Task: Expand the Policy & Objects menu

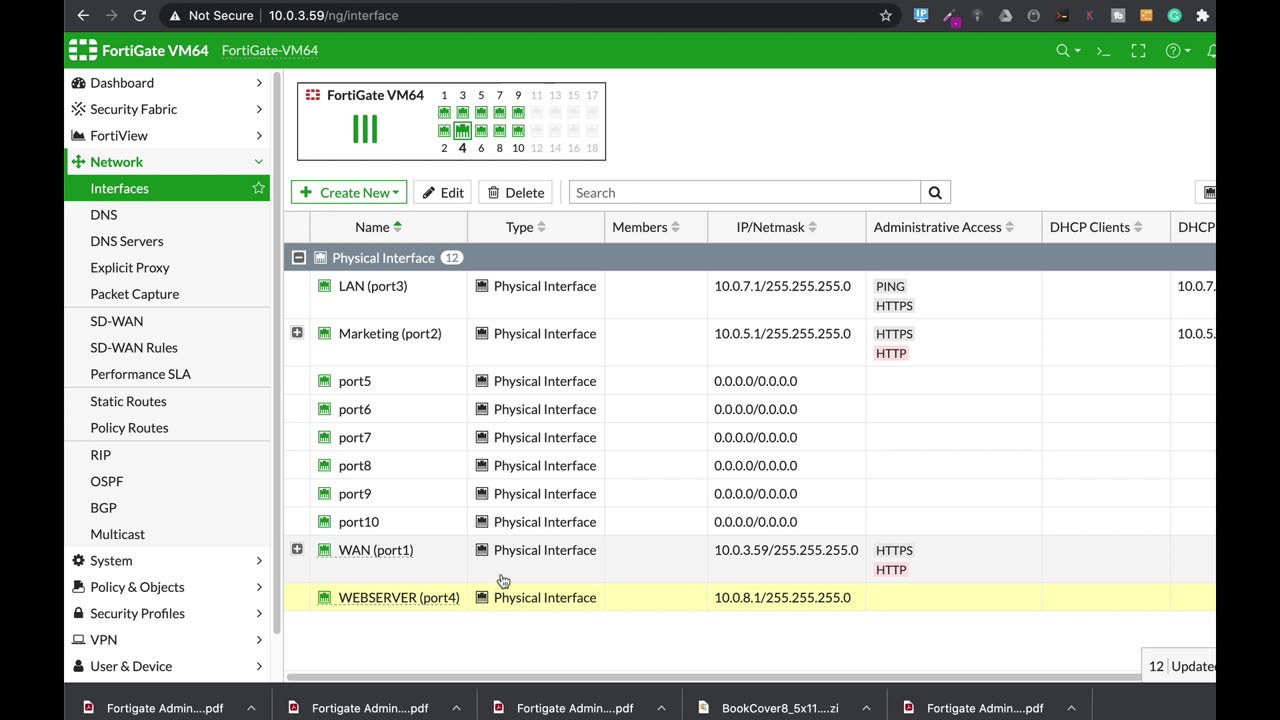Action: pyautogui.click(x=258, y=587)
